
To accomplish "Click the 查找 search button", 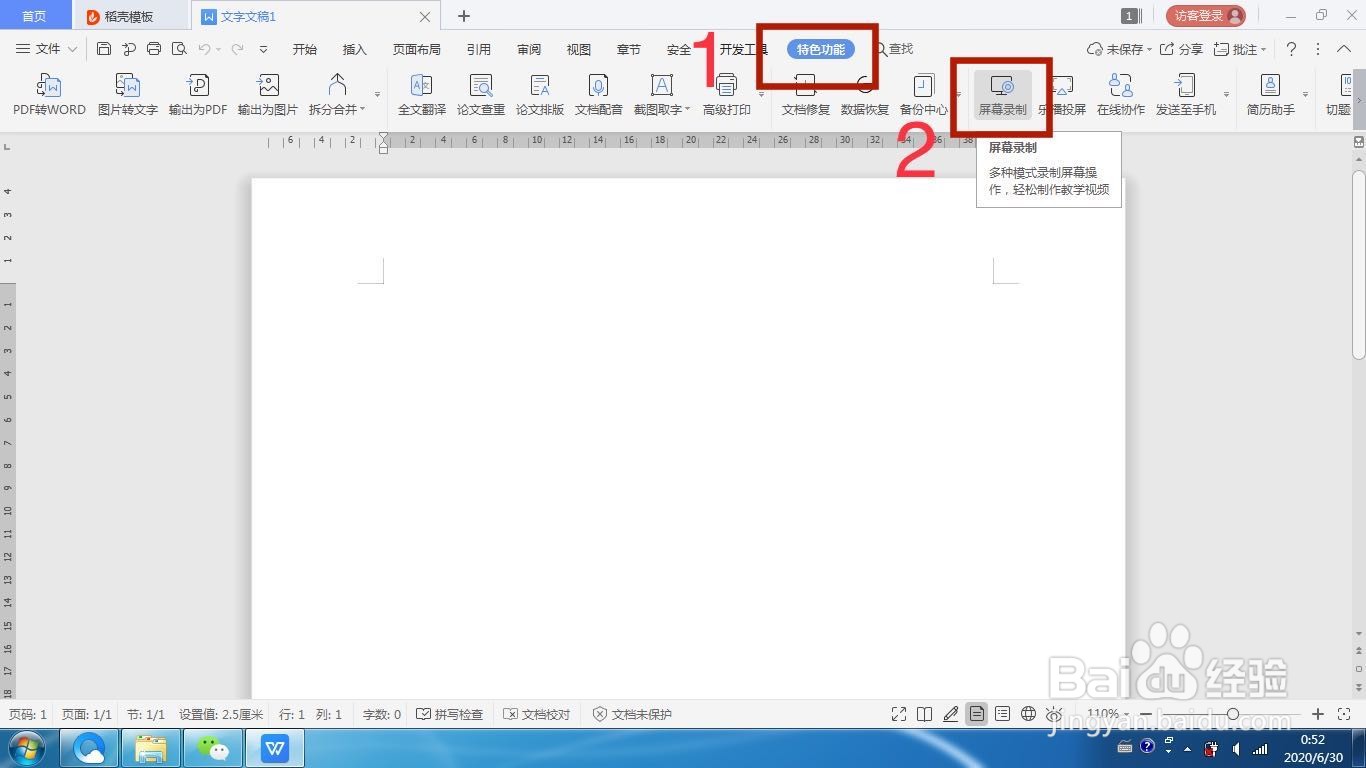I will pos(894,49).
